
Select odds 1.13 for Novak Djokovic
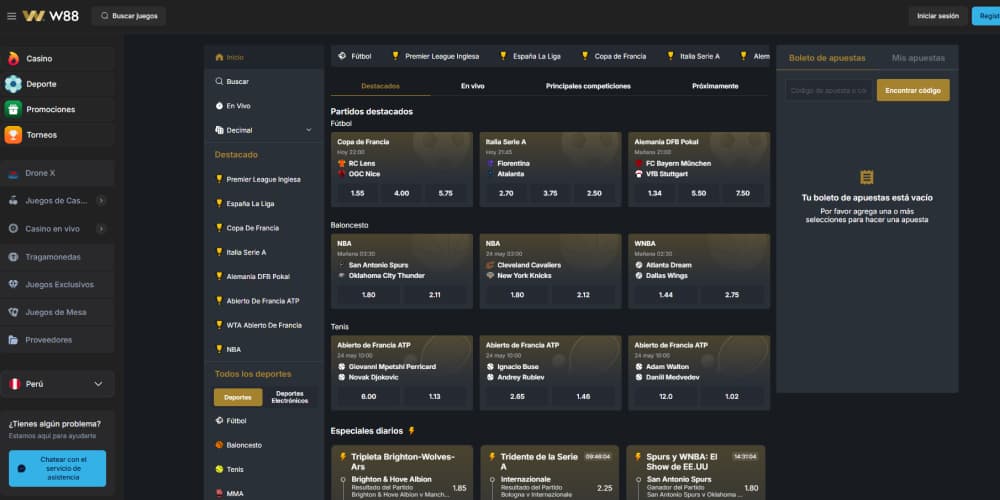pos(435,397)
